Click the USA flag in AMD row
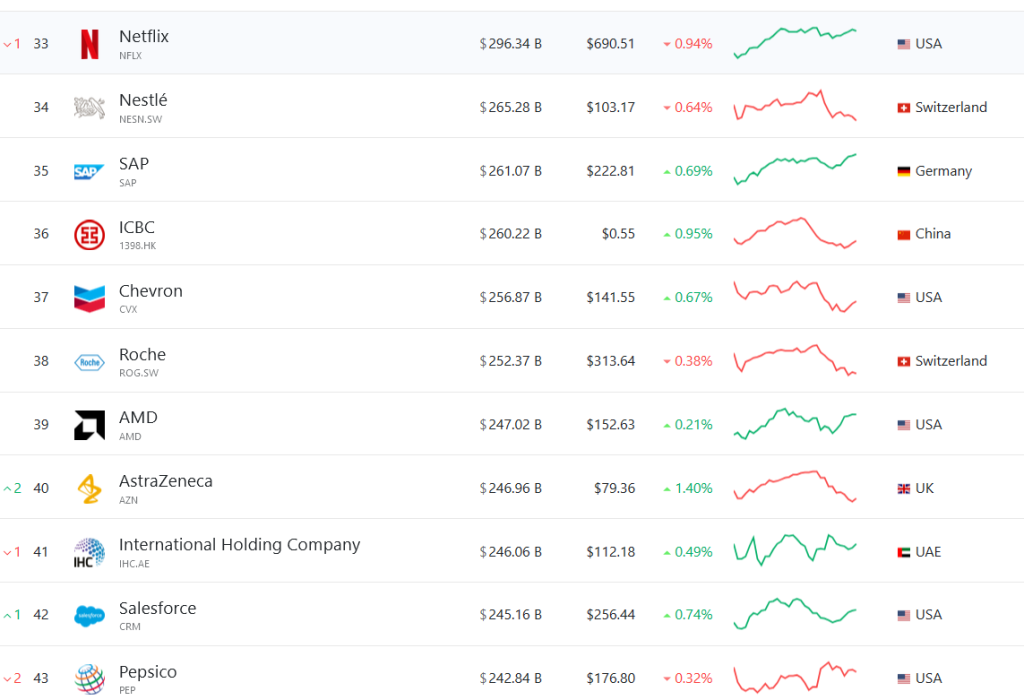Image resolution: width=1024 pixels, height=700 pixels. 904,425
